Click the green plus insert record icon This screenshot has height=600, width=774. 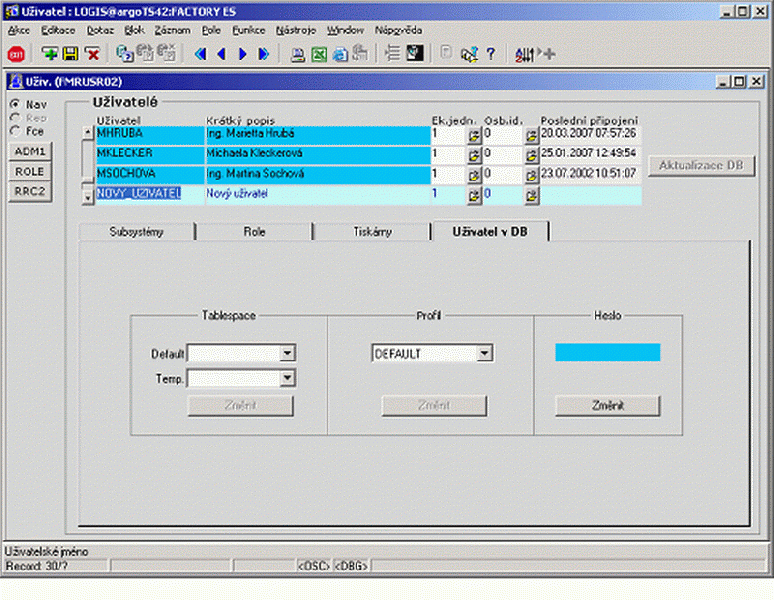49,54
